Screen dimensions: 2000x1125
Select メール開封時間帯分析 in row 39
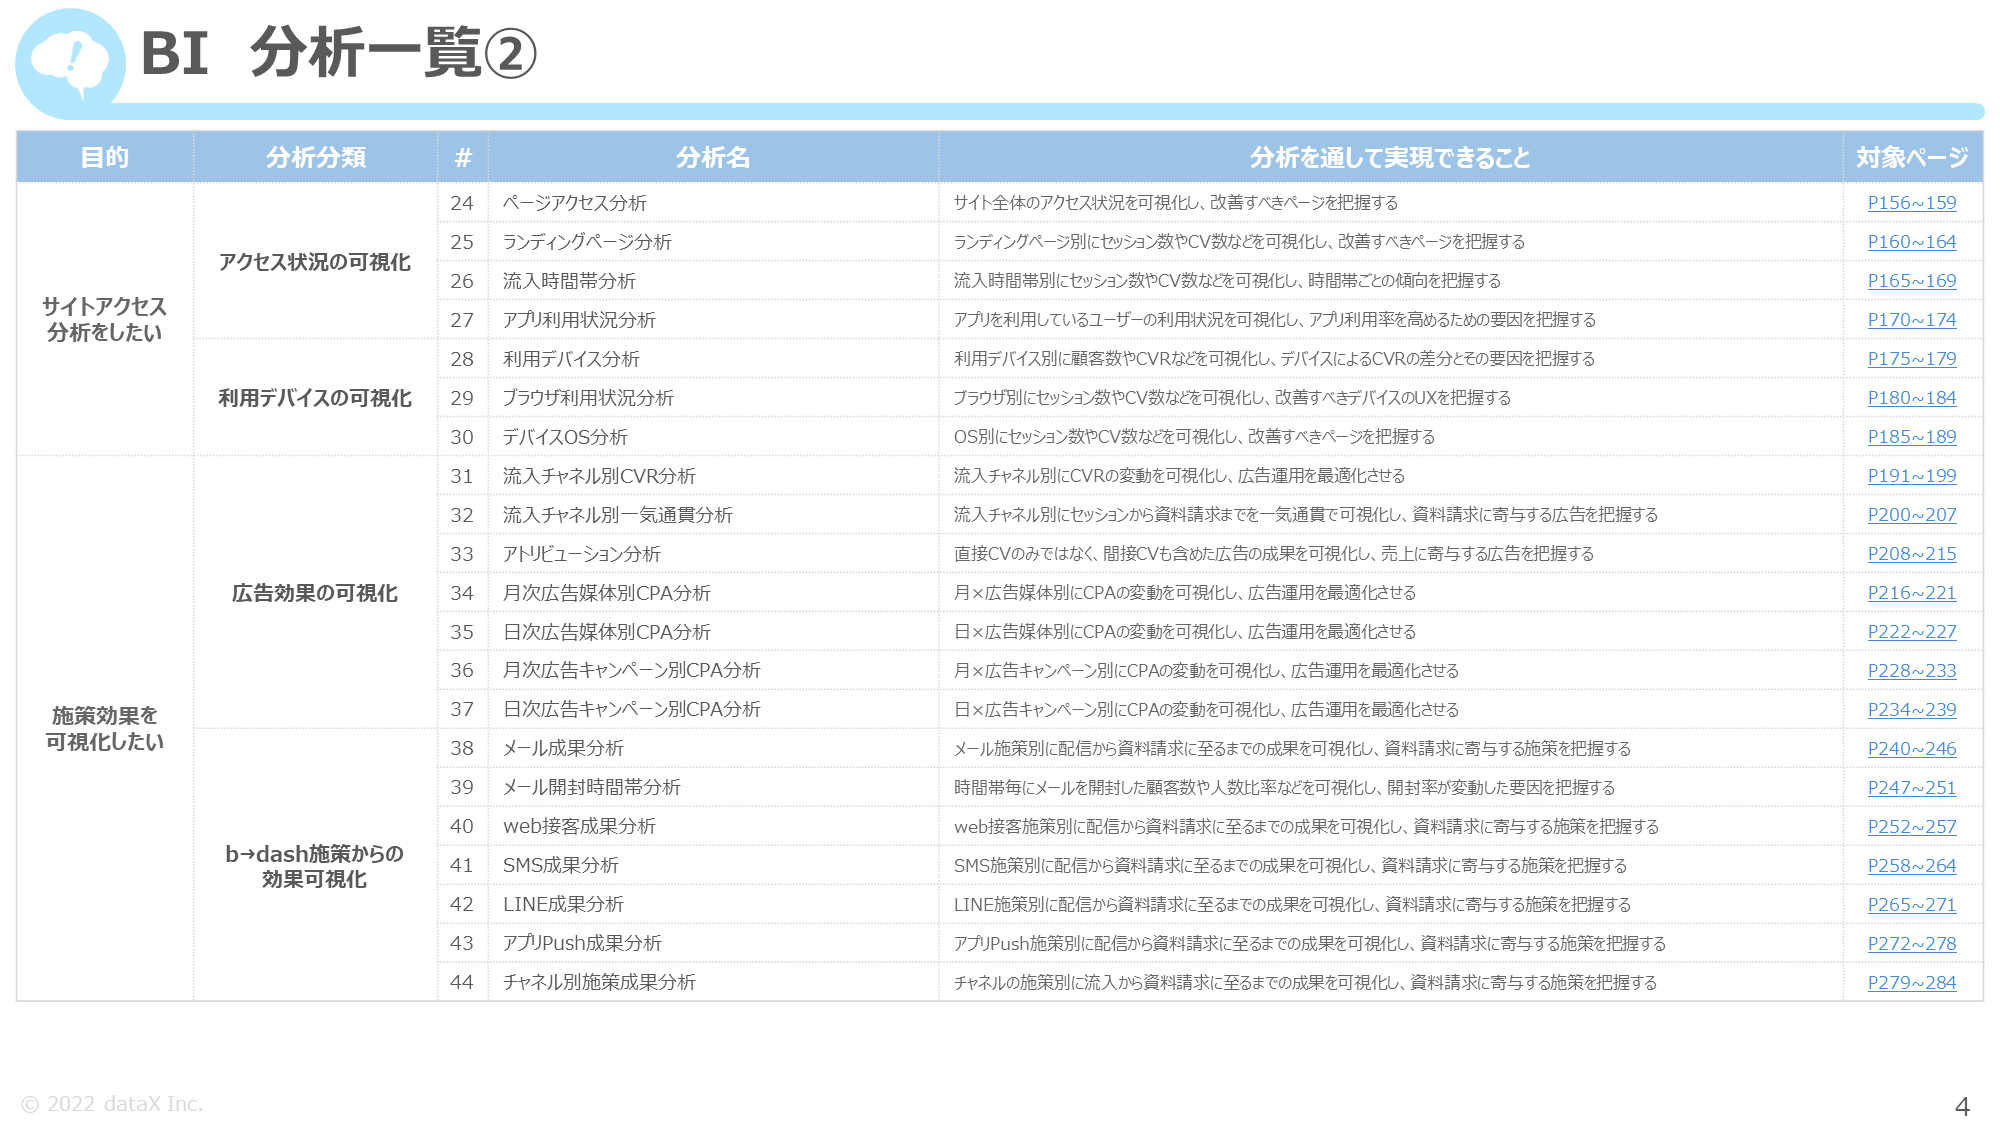point(592,788)
